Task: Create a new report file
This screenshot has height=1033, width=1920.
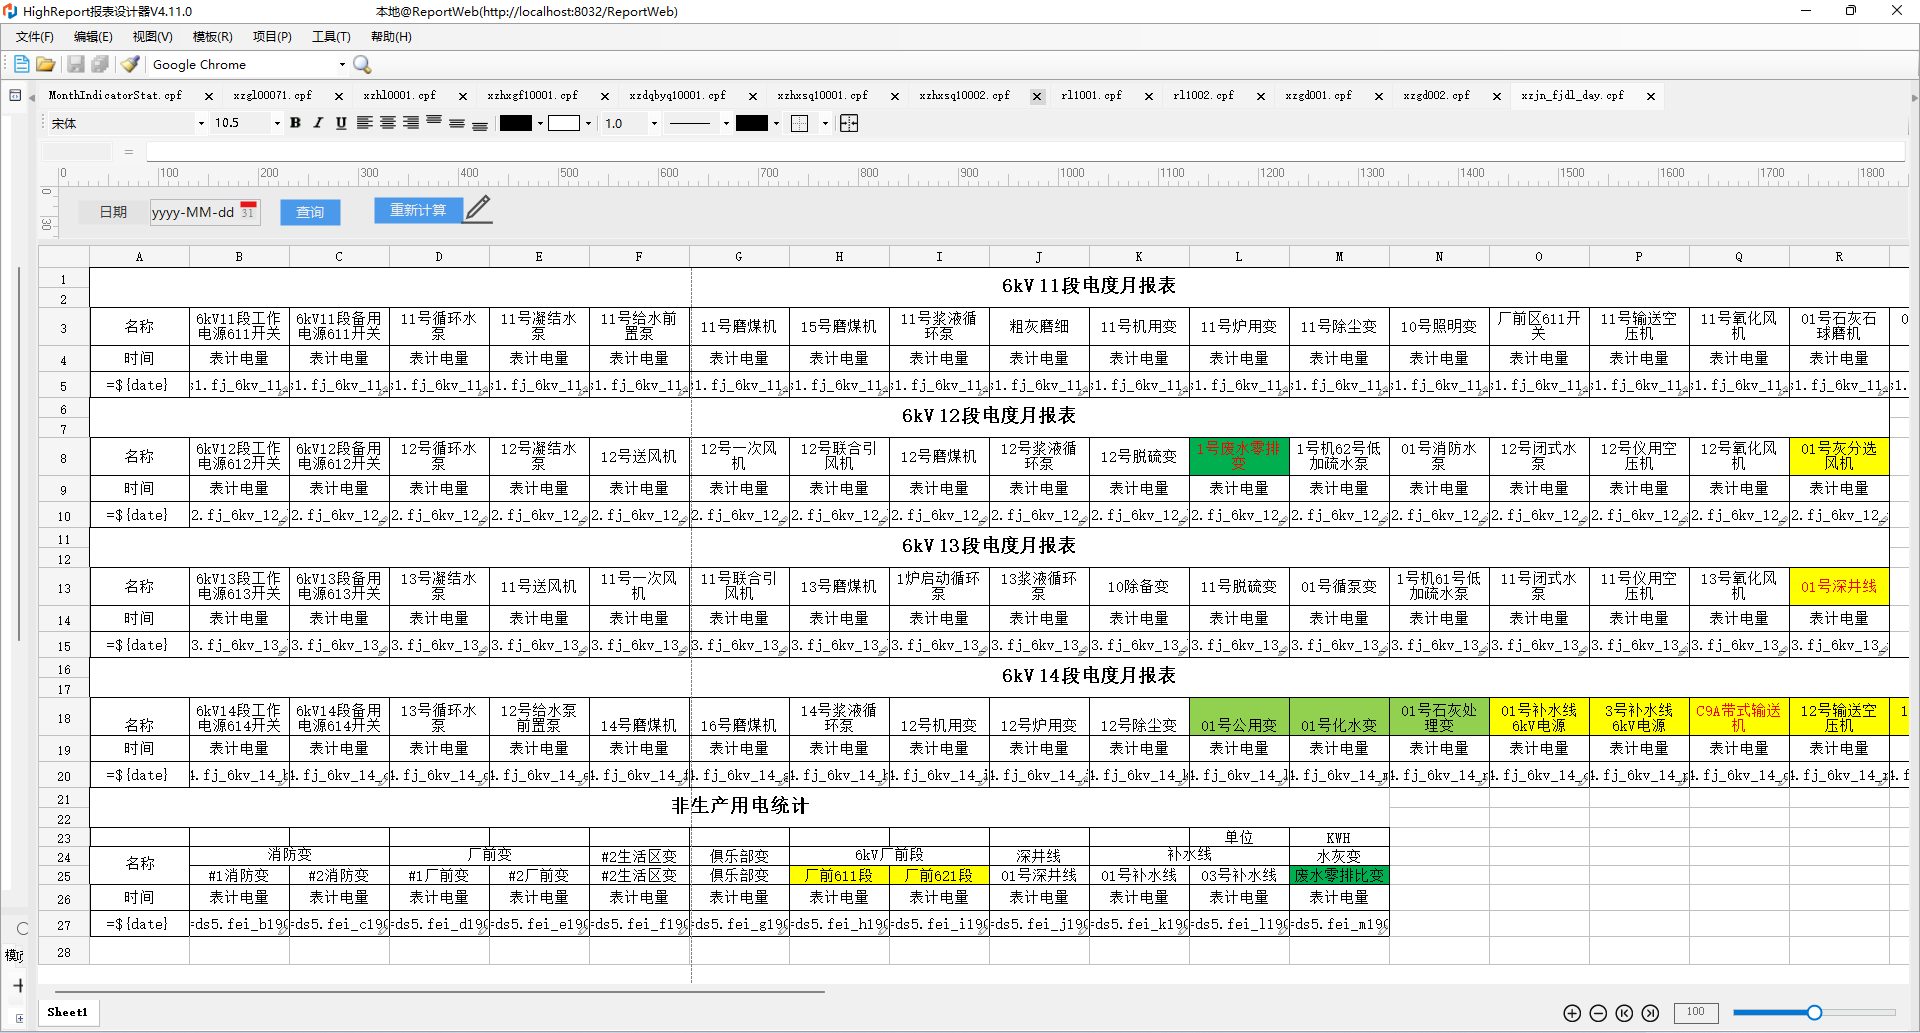Action: click(x=21, y=64)
